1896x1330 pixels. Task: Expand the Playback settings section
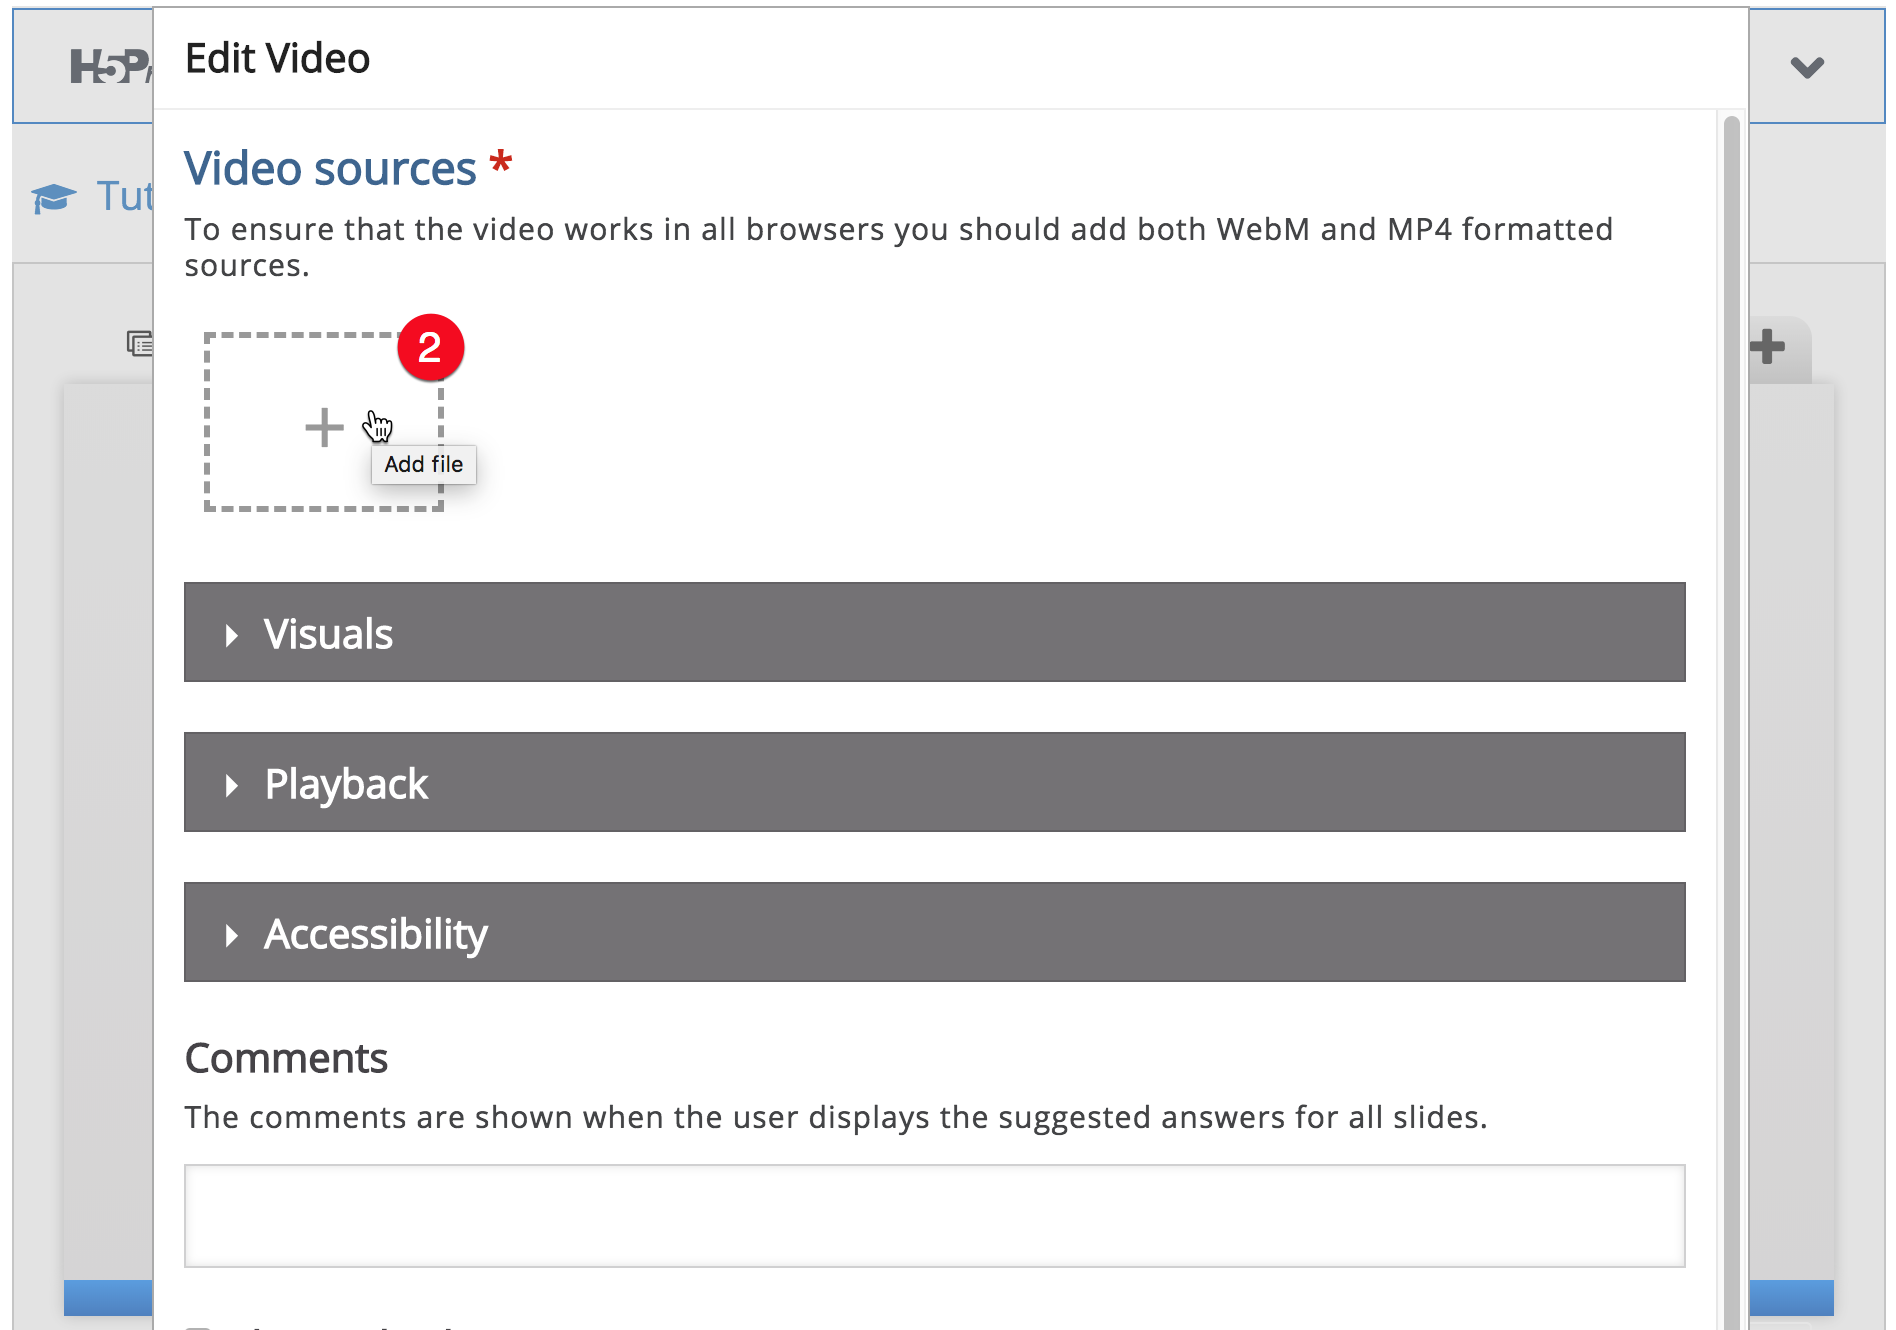coord(934,782)
